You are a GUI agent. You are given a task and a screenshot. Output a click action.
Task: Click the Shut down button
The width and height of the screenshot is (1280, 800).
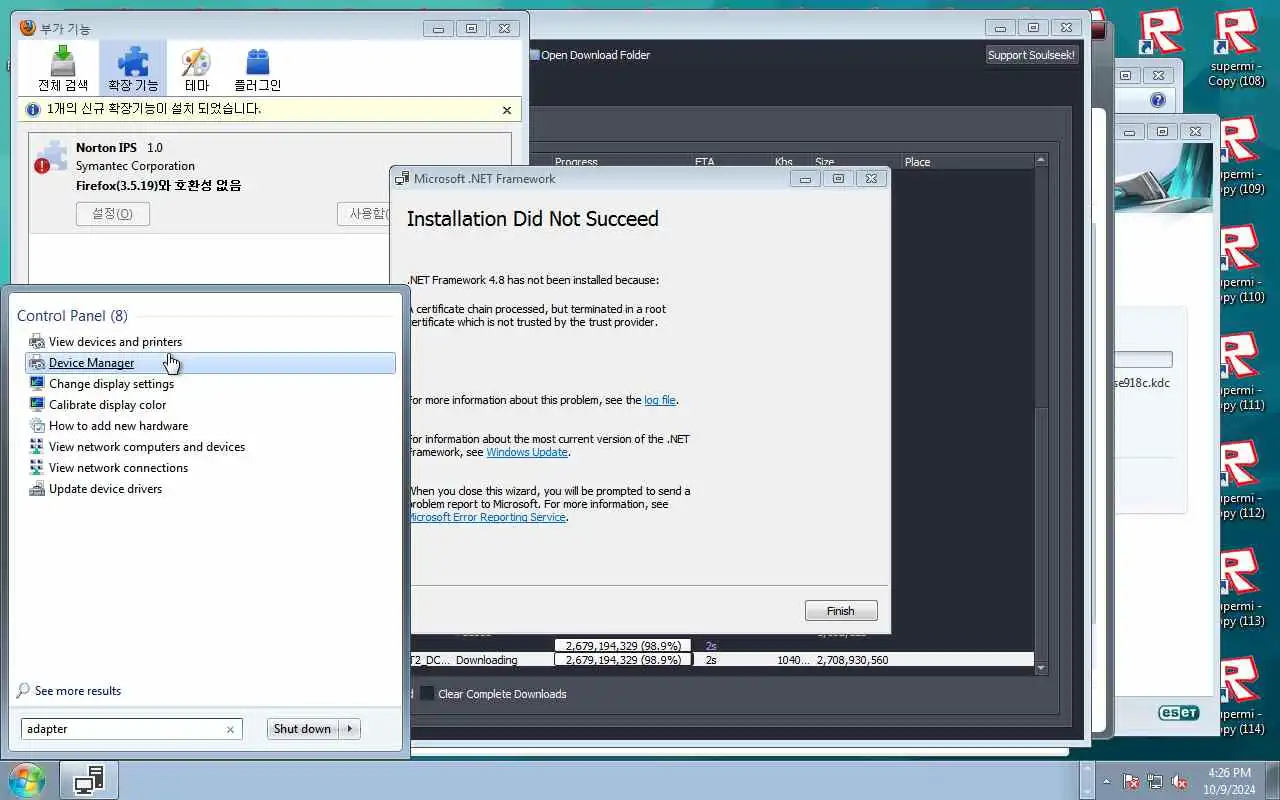[x=302, y=729]
